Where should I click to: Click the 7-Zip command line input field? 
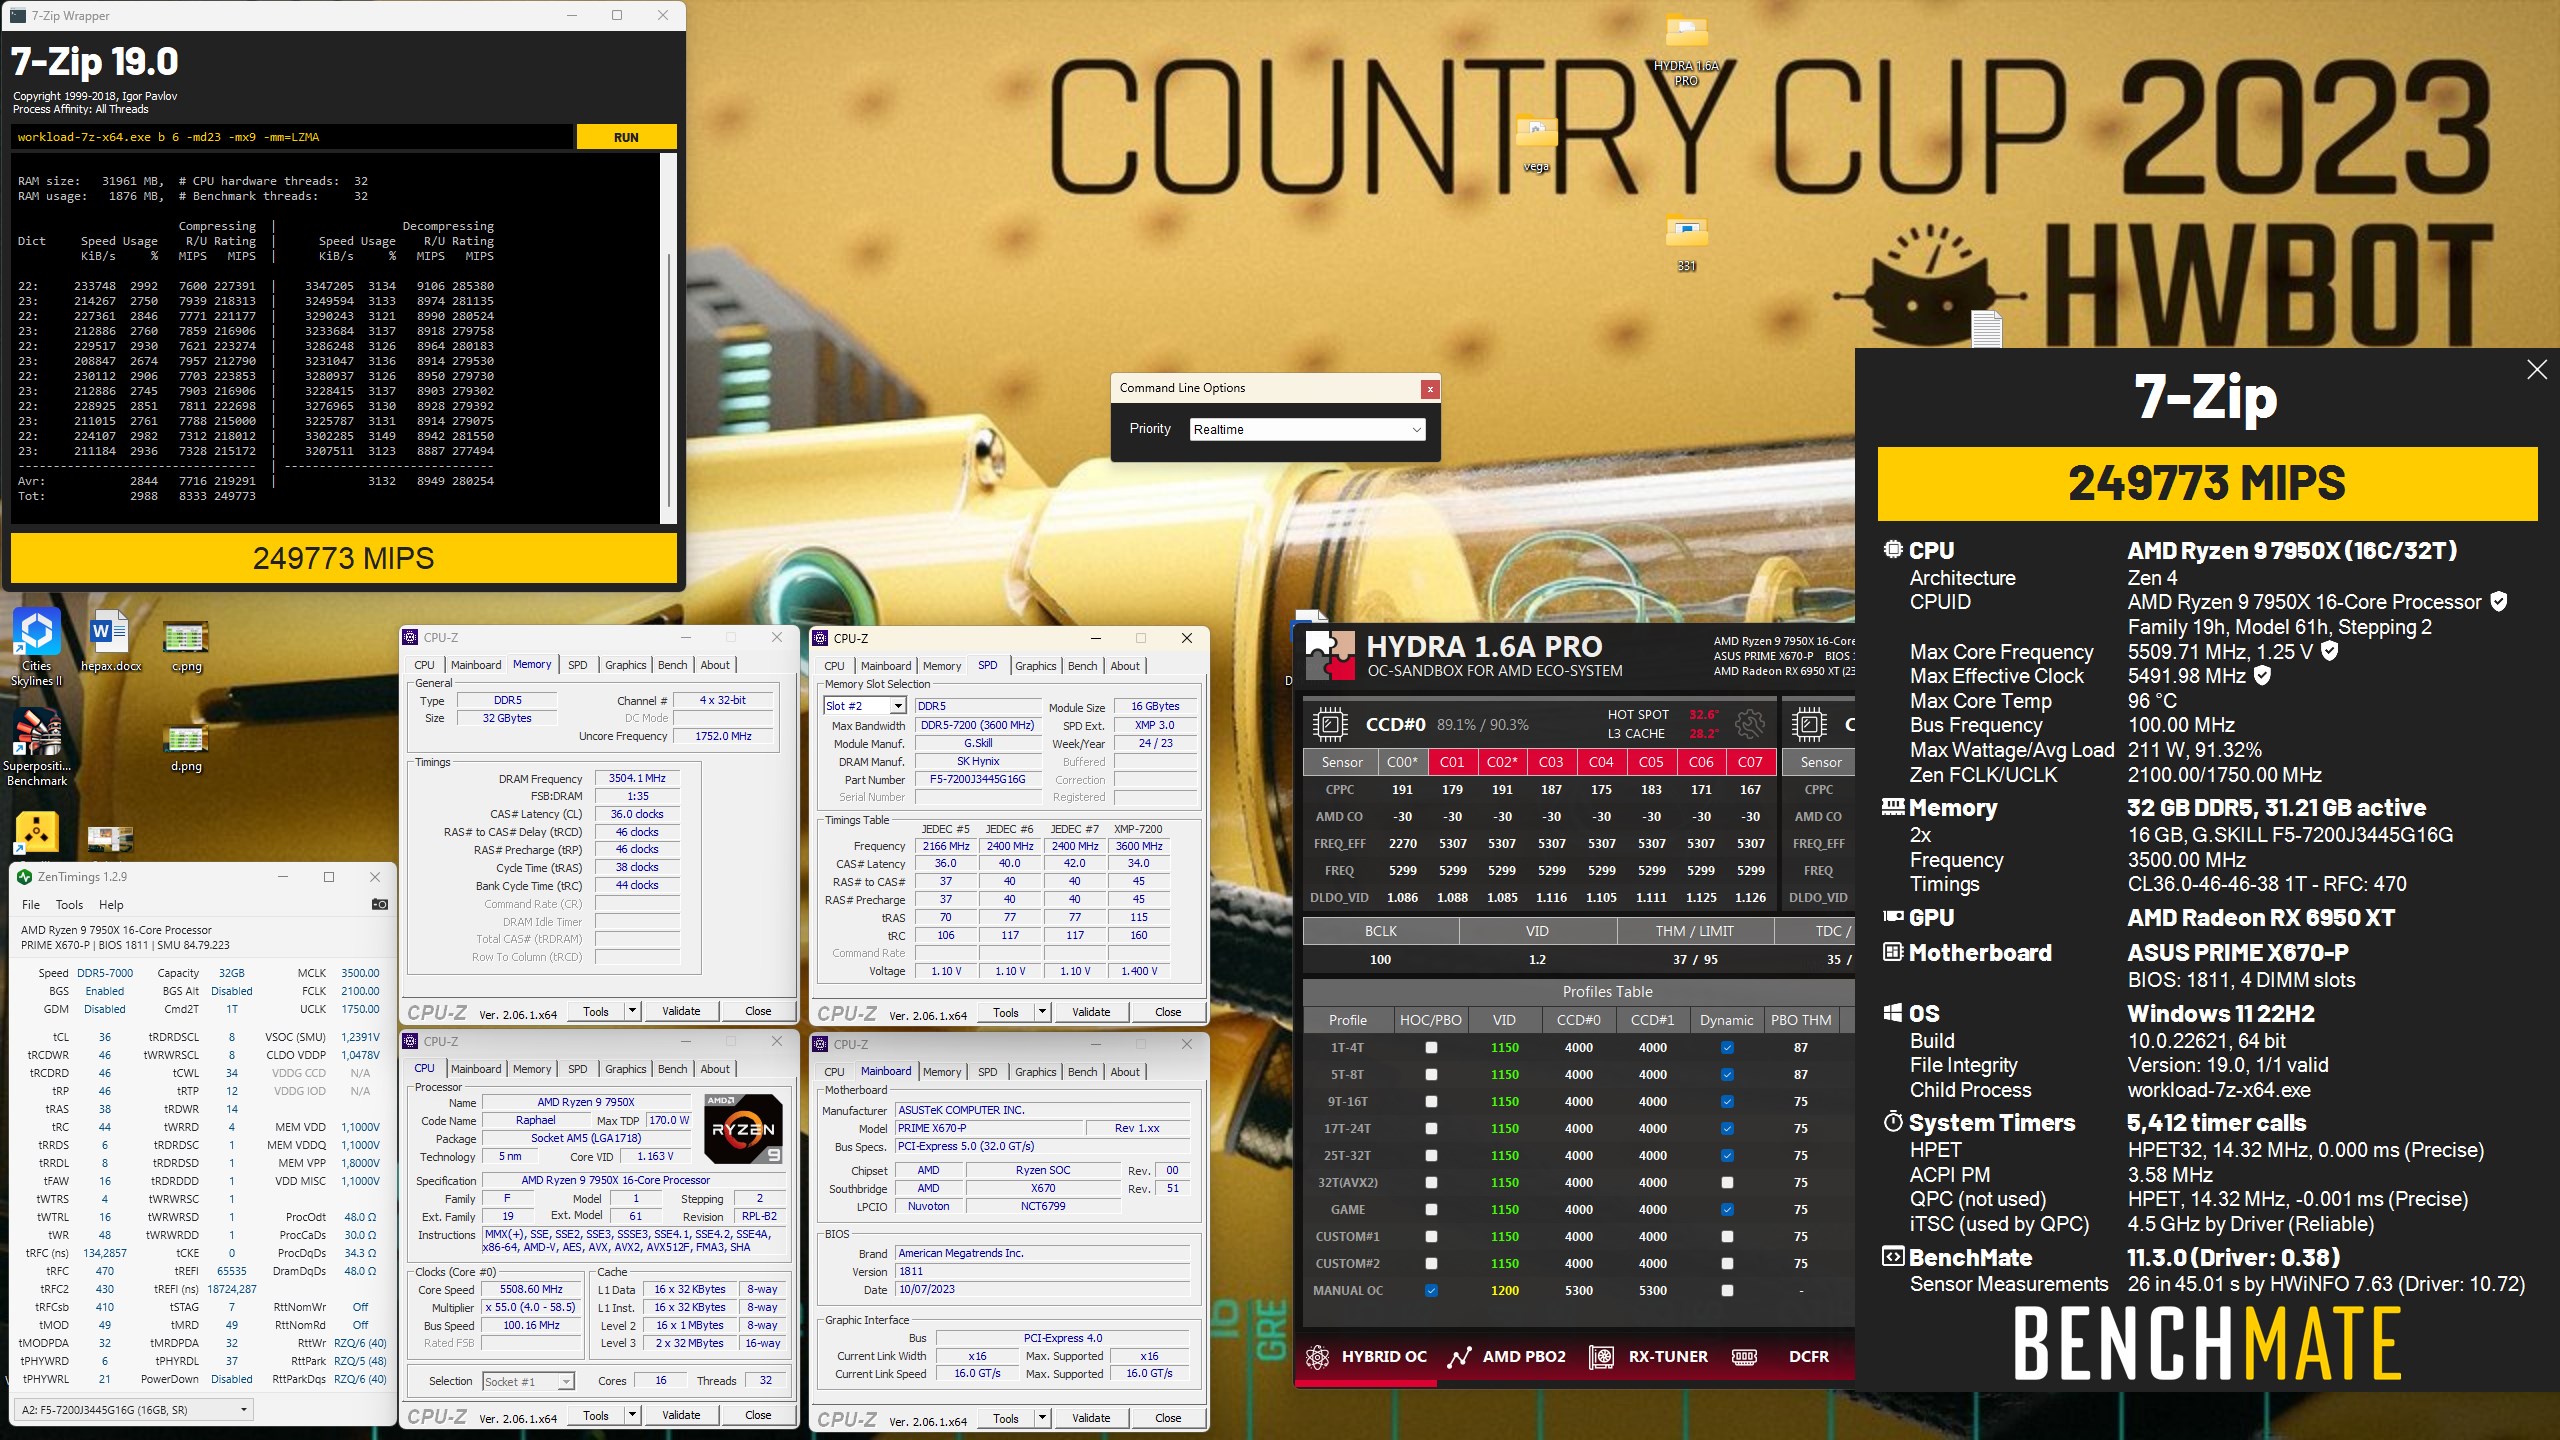(x=292, y=137)
